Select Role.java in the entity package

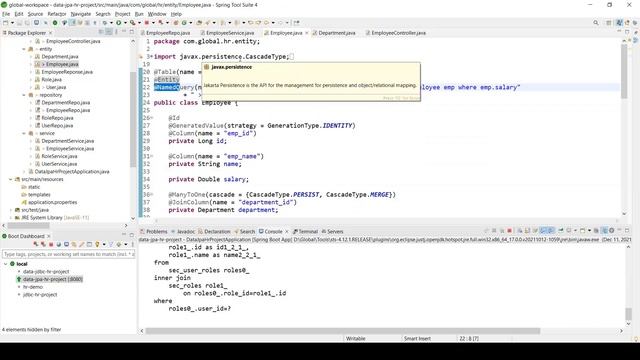(x=51, y=80)
